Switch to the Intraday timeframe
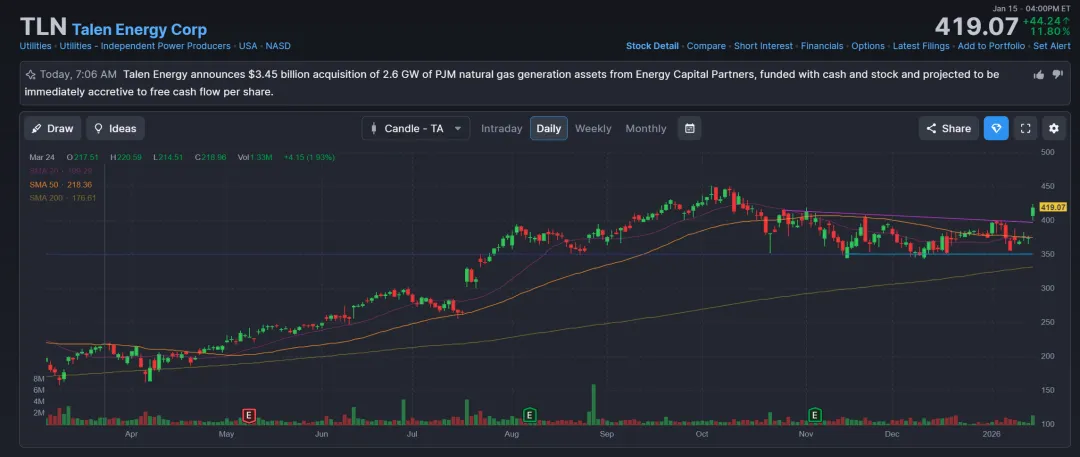The height and width of the screenshot is (457, 1080). point(501,128)
